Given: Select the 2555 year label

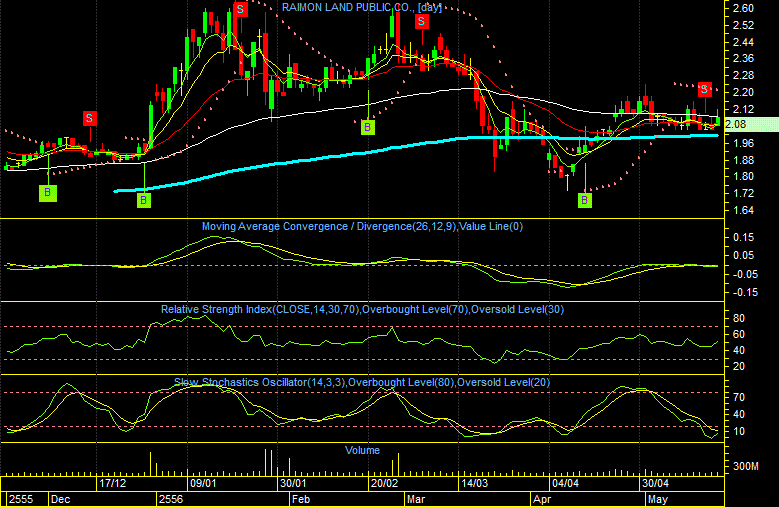Looking at the screenshot, I should (21, 499).
